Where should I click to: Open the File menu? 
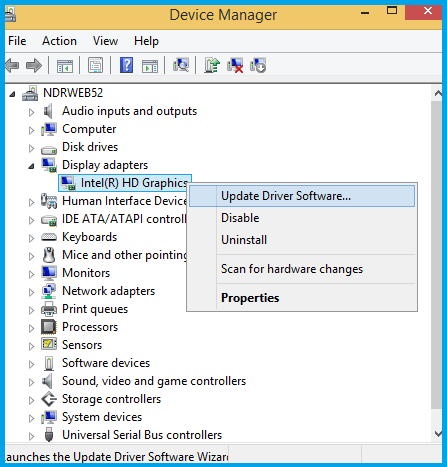tap(17, 41)
